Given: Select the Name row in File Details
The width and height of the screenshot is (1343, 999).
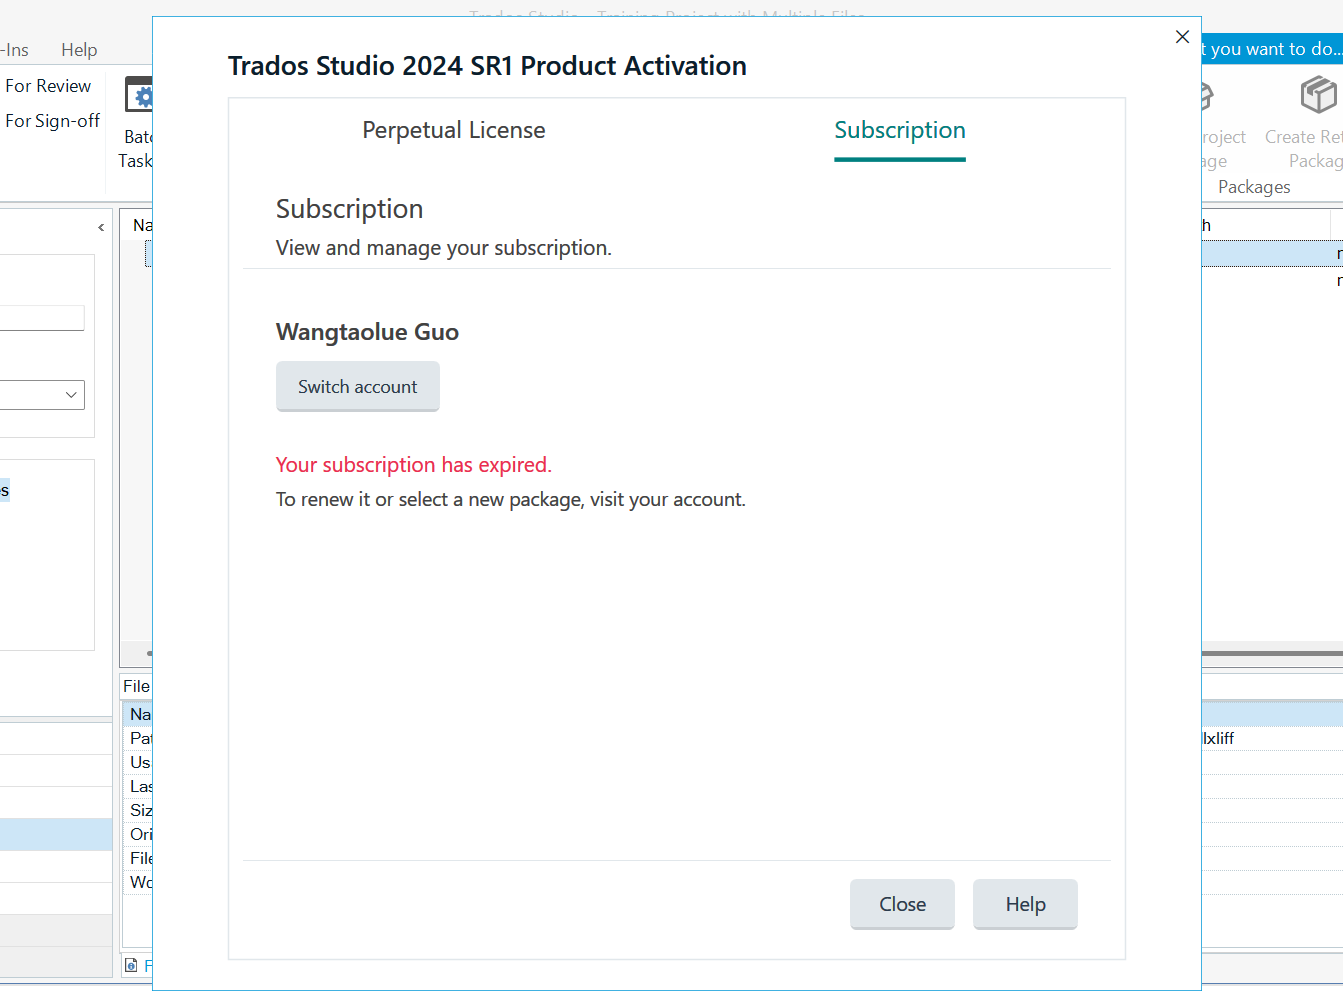Looking at the screenshot, I should [x=140, y=713].
